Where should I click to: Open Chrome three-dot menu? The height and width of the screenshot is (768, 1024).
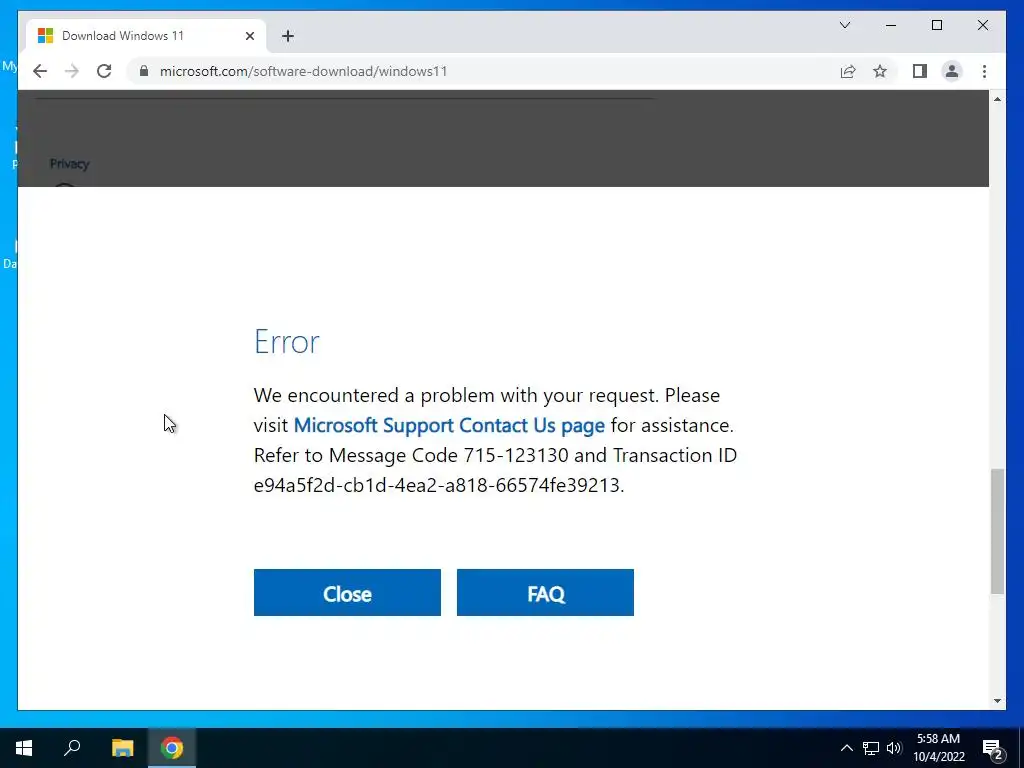(984, 71)
